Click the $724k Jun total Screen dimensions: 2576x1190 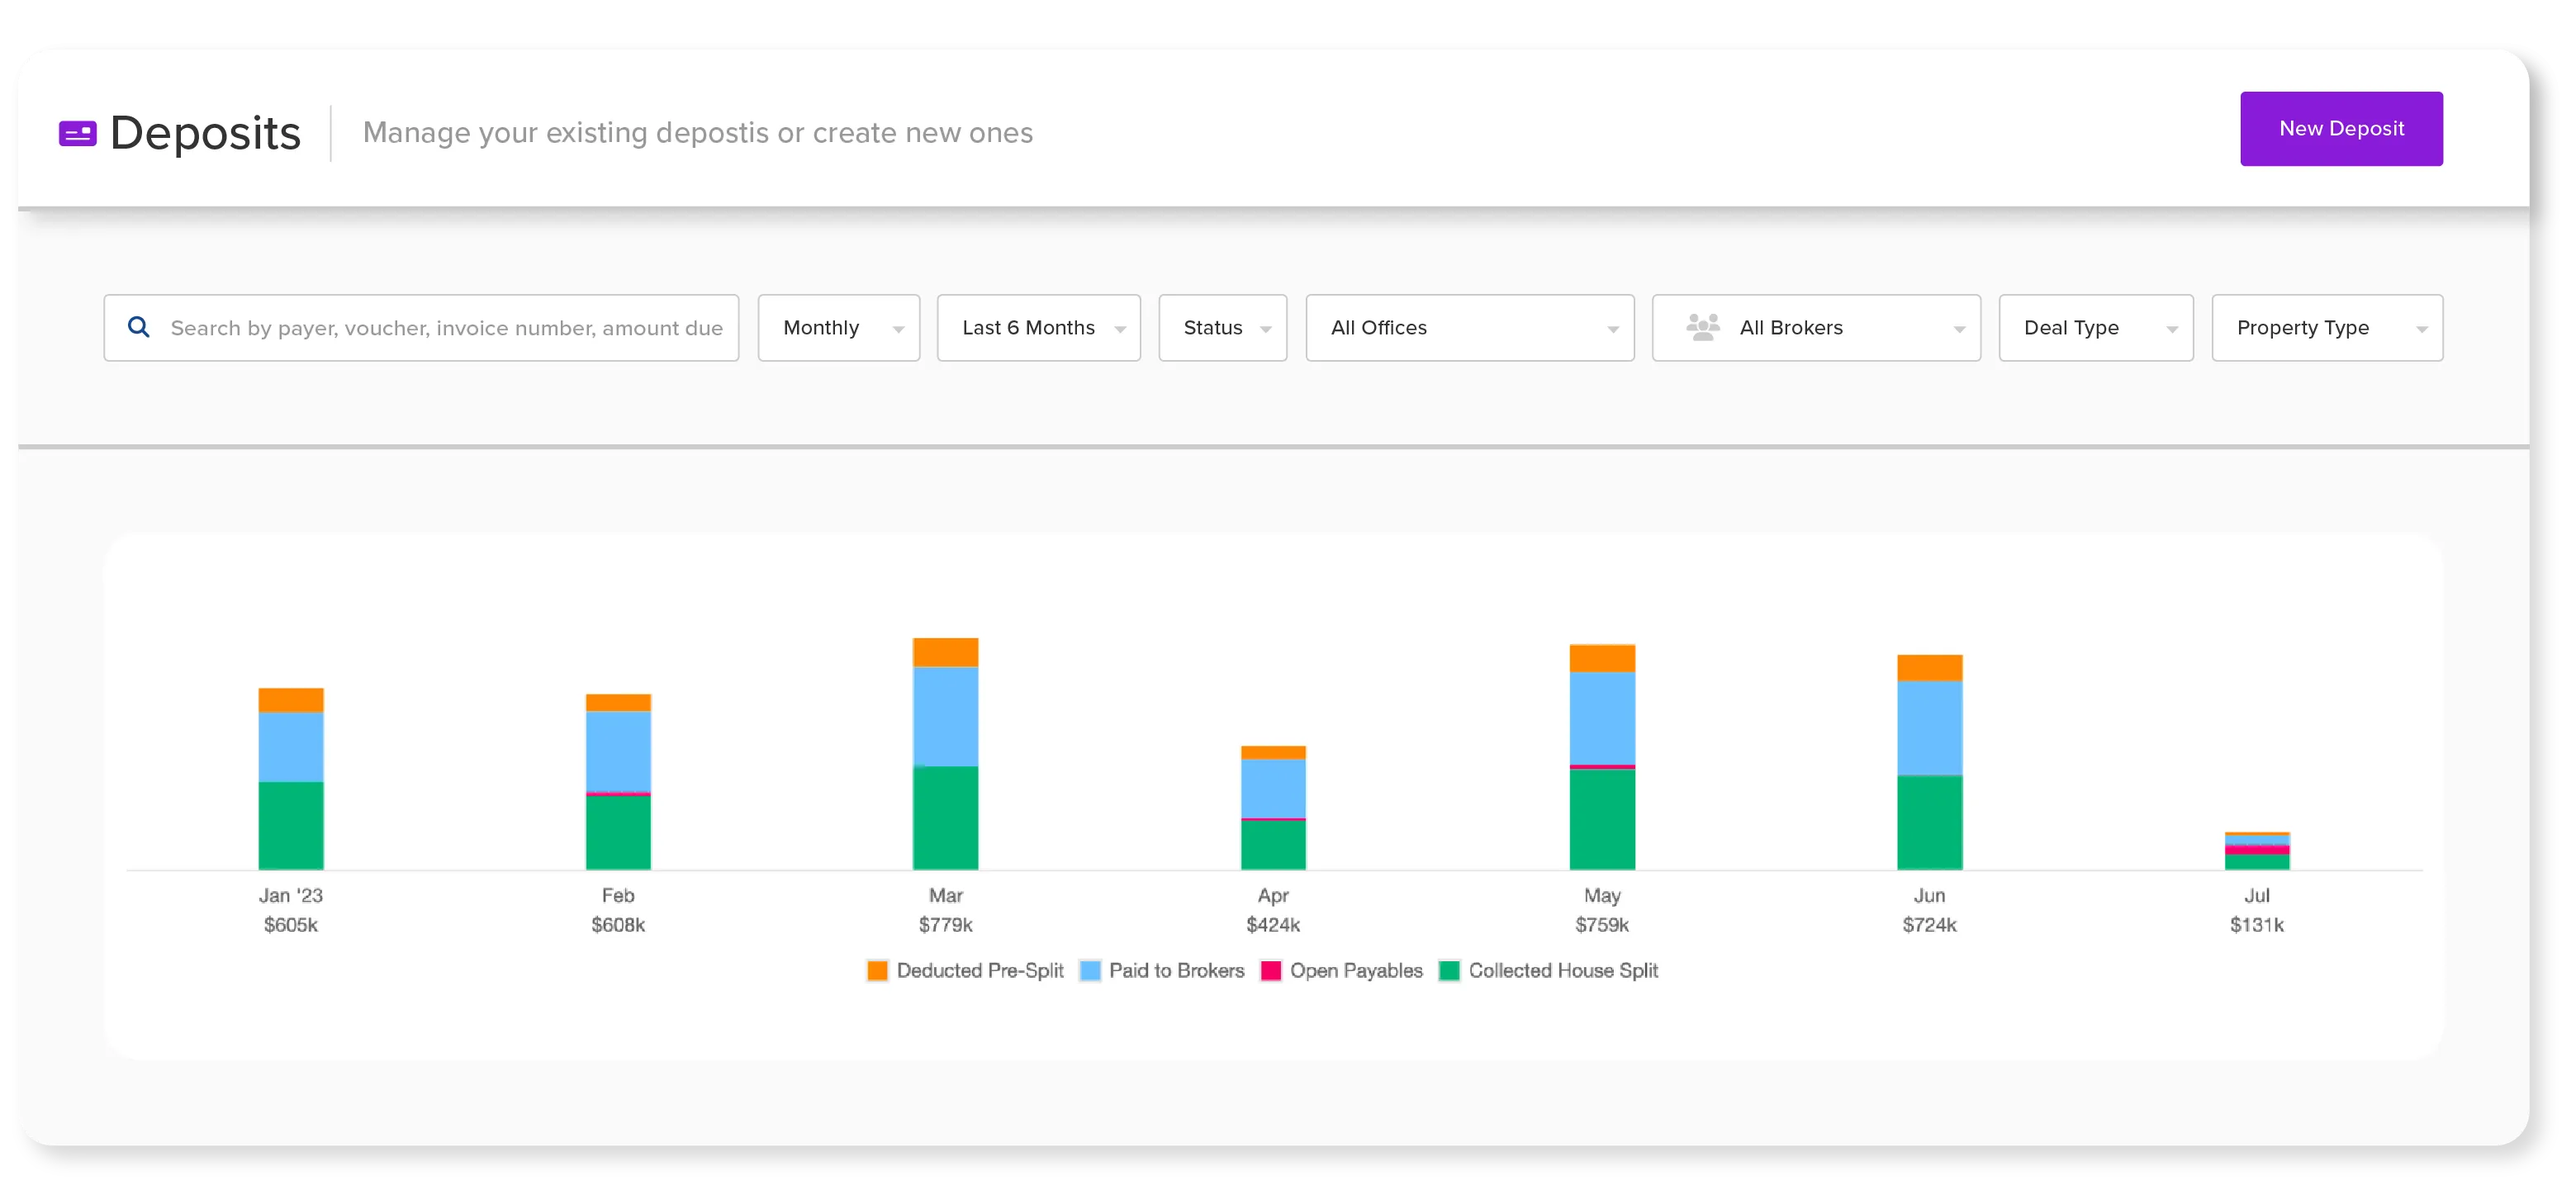[x=1929, y=925]
